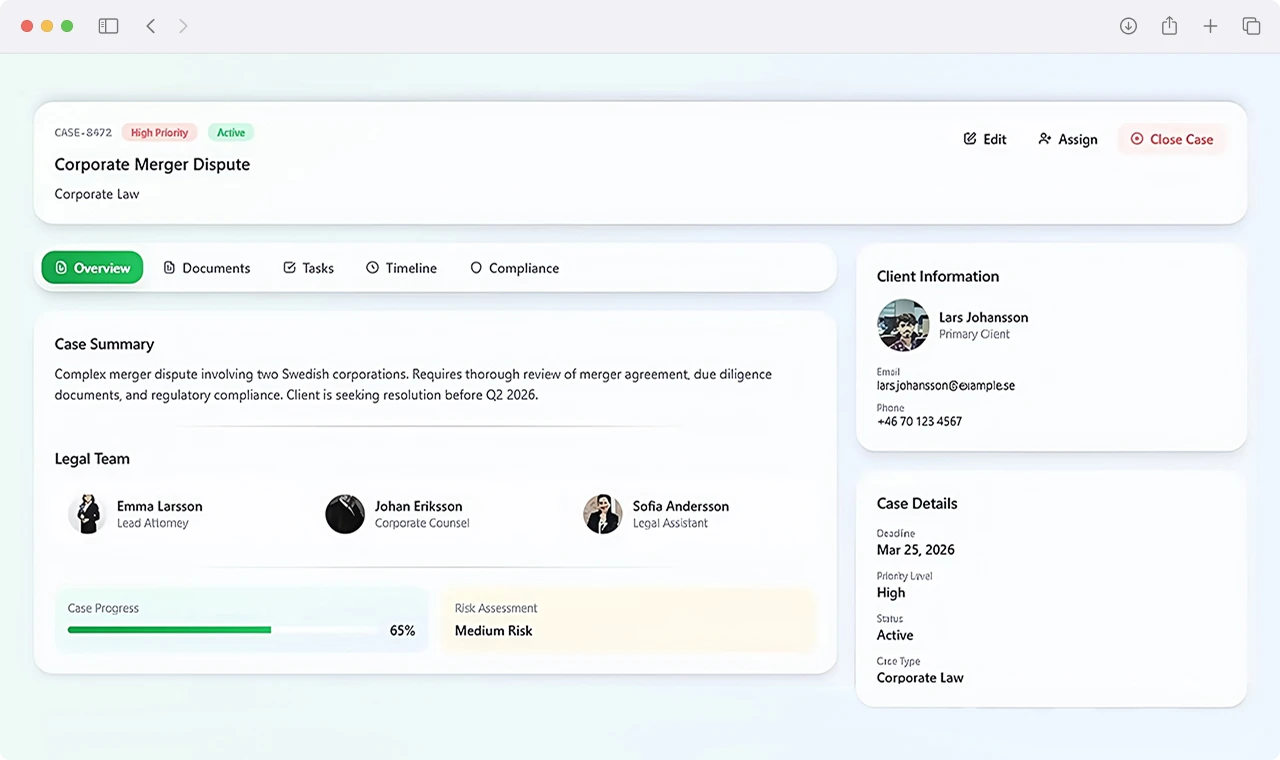This screenshot has width=1280, height=760.
Task: Go back with the left chevron
Action: point(151,26)
